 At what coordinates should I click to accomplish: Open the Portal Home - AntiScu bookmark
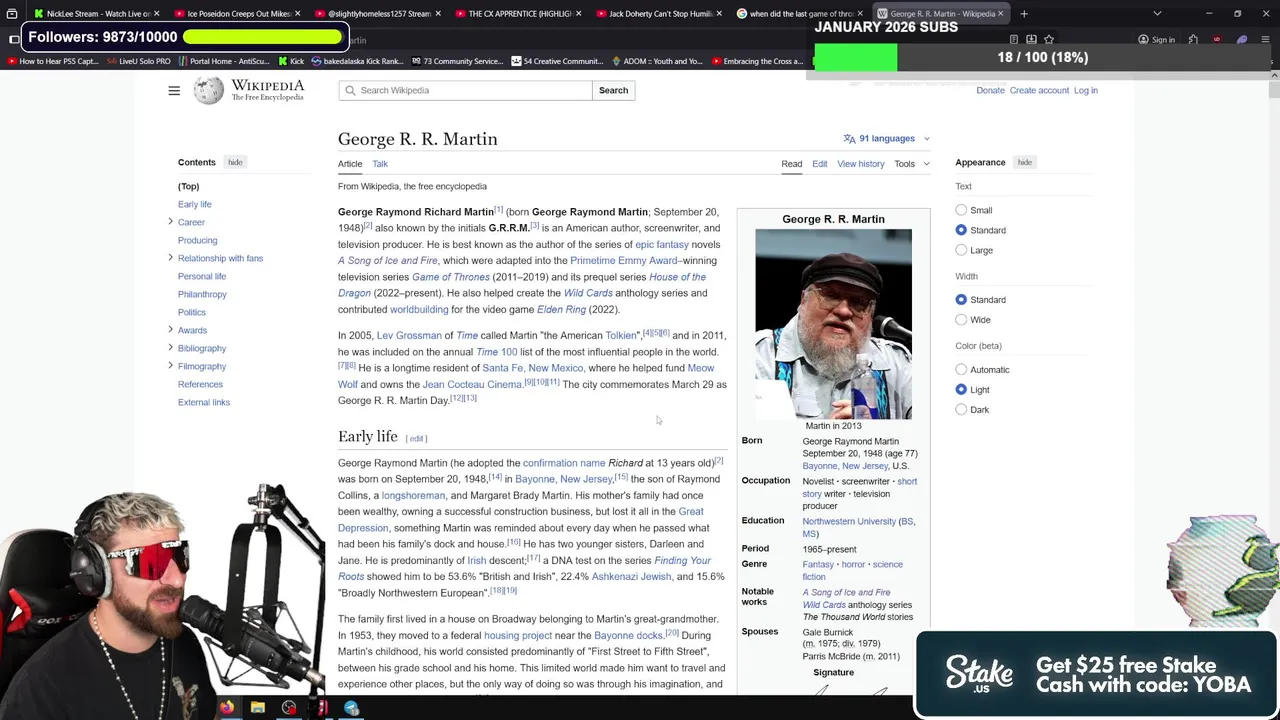(x=223, y=61)
